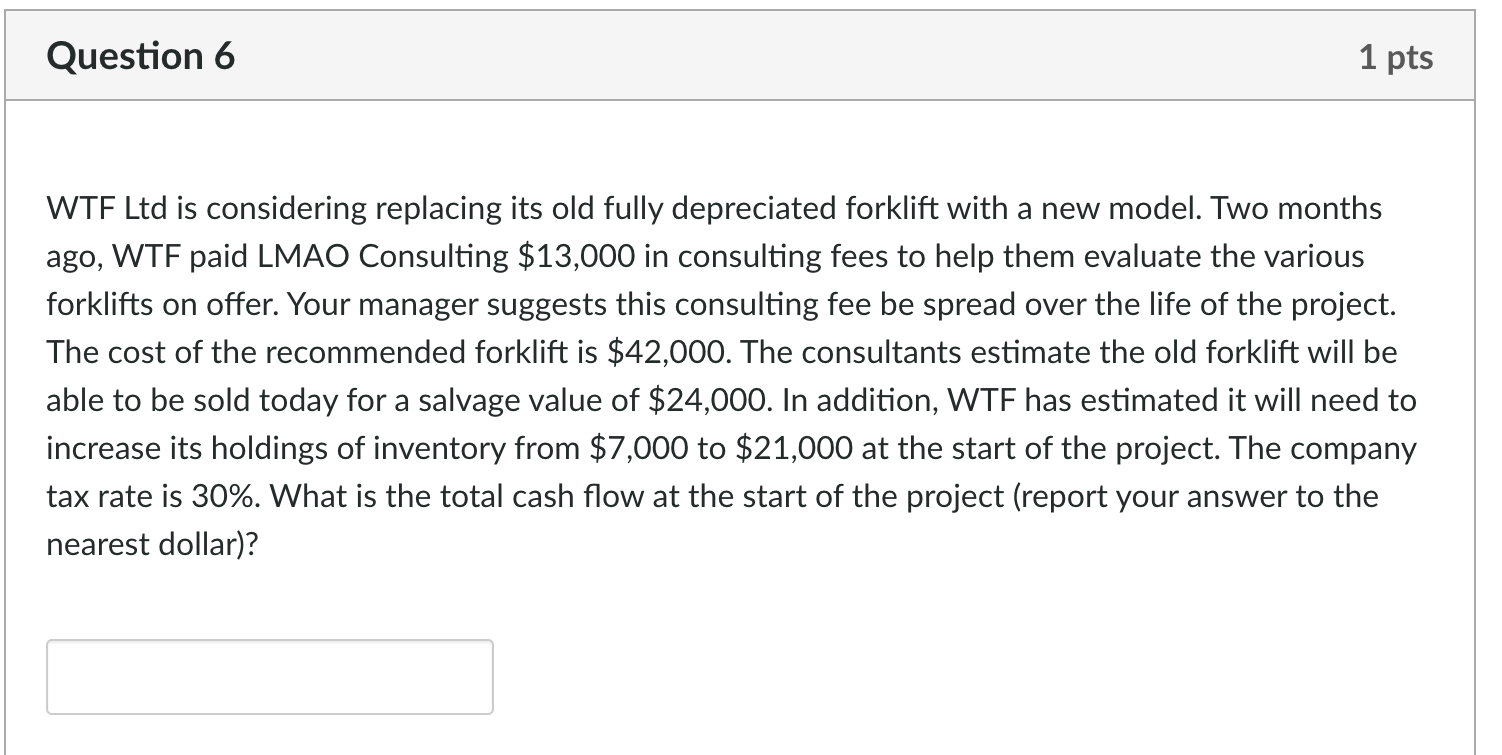The image size is (1502, 755).
Task: Click the question header bar
Action: click(x=750, y=55)
